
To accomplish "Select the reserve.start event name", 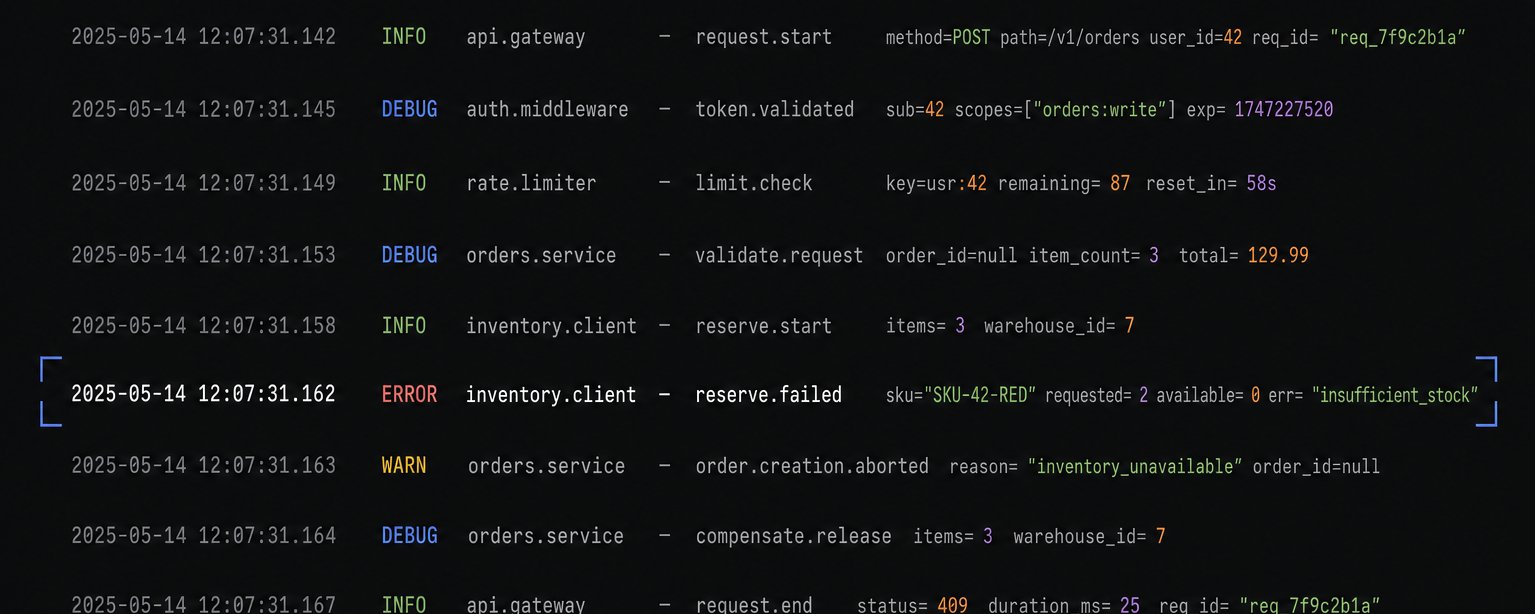I will coord(764,326).
